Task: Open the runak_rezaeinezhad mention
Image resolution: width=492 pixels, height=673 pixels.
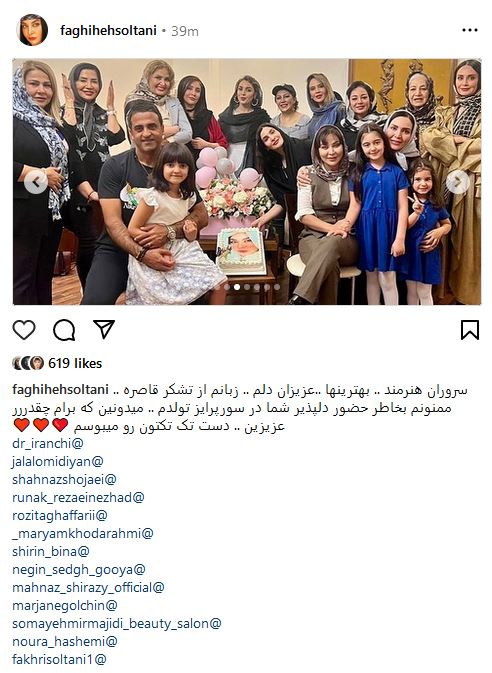Action: pyautogui.click(x=78, y=497)
